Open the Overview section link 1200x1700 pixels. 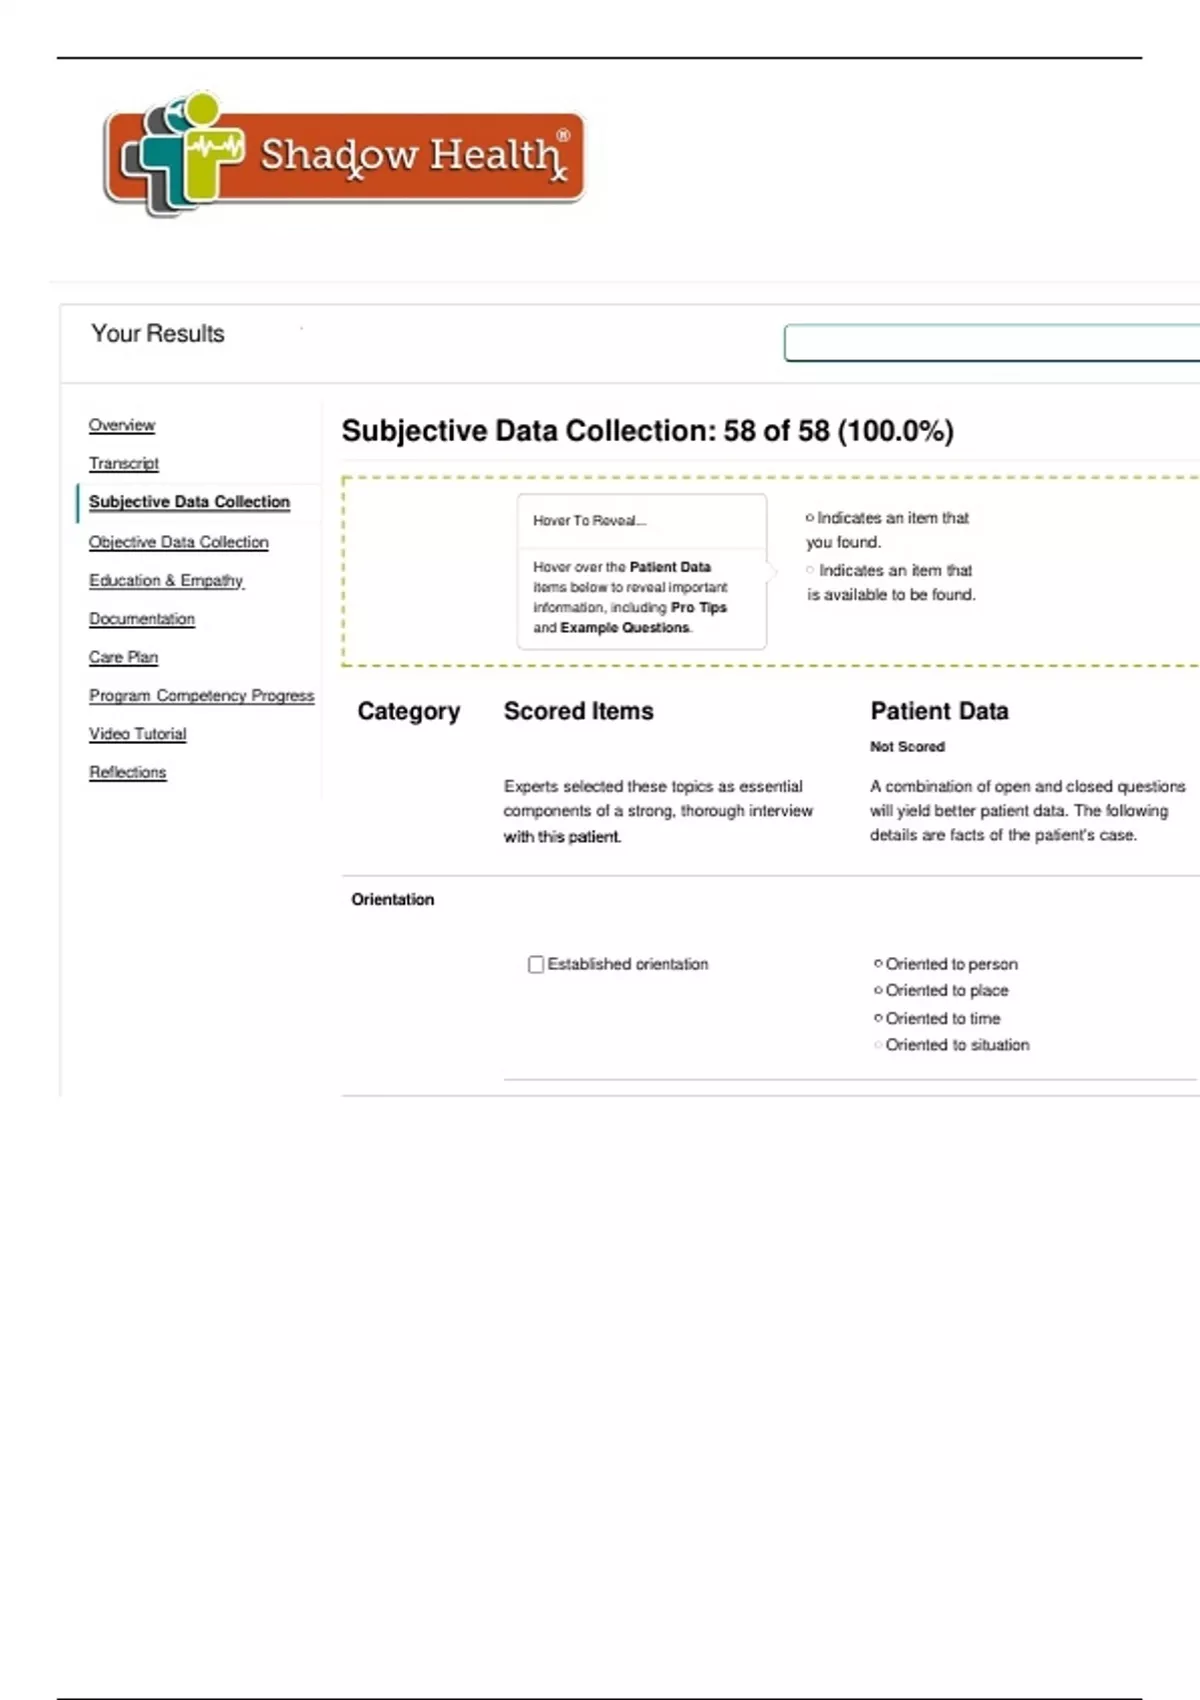[122, 425]
